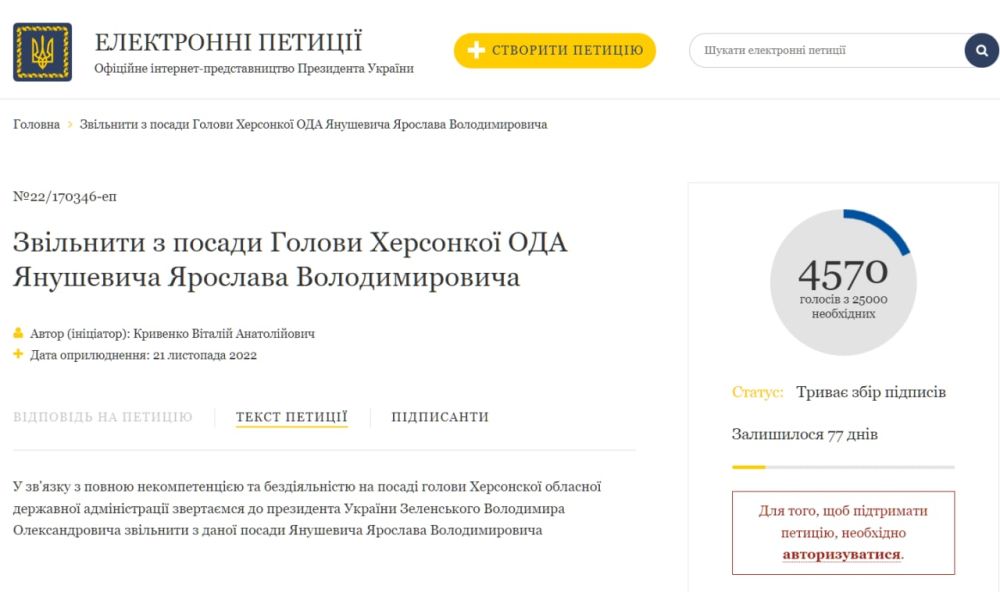The height and width of the screenshot is (592, 1000).
Task: Click the remaining days progress bar
Action: click(x=842, y=467)
